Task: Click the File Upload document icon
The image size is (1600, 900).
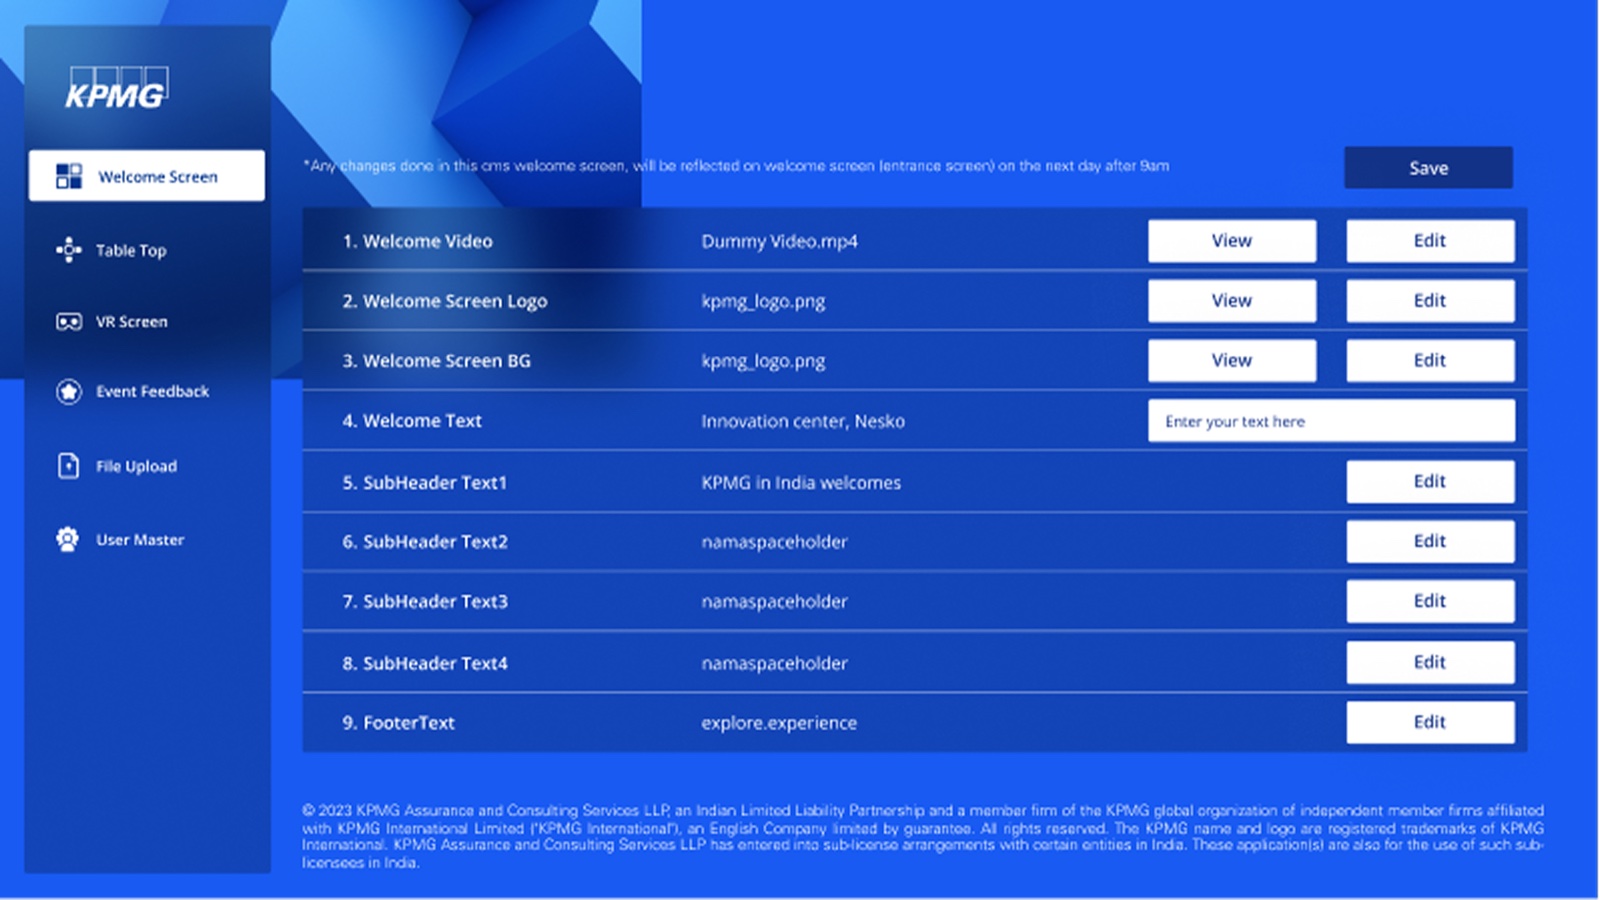Action: pyautogui.click(x=68, y=466)
